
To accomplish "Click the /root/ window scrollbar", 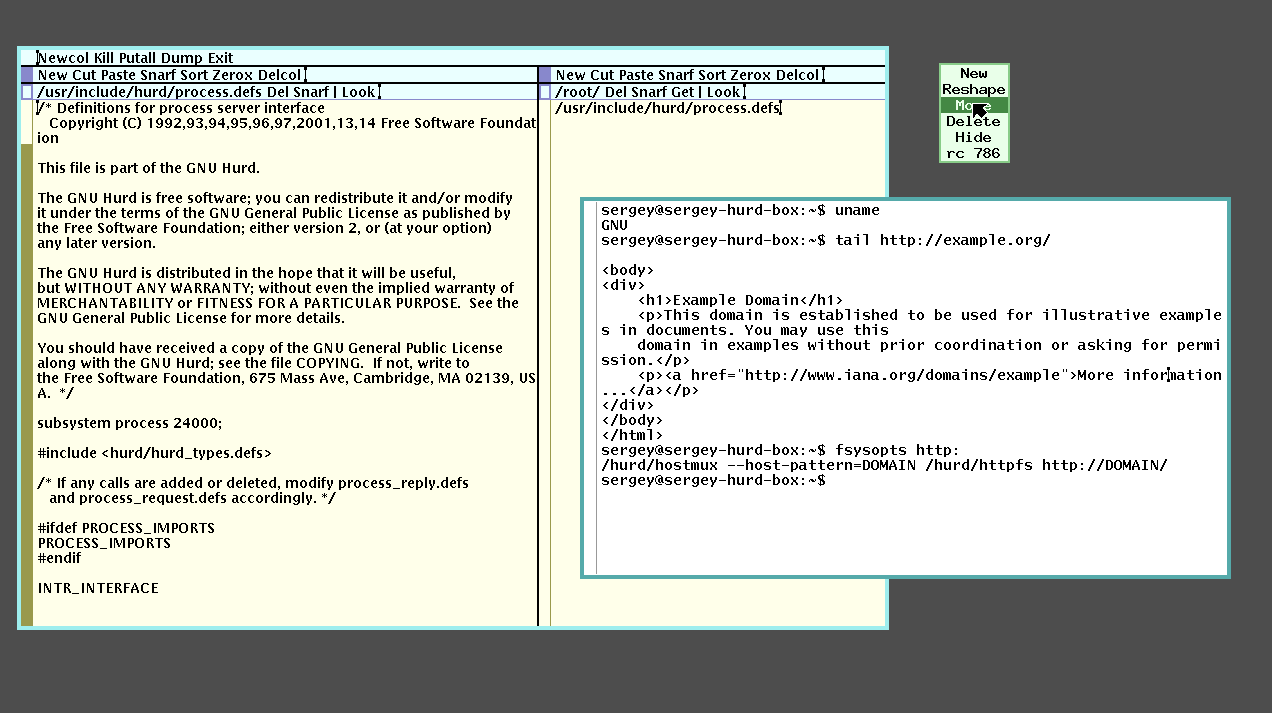I will [545, 363].
